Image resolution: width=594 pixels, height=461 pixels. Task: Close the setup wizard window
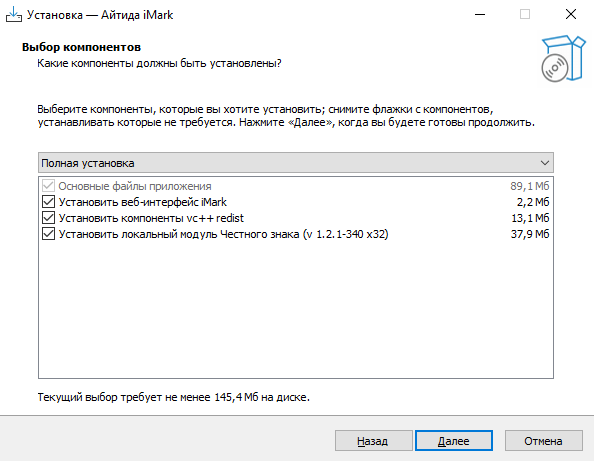(x=571, y=15)
